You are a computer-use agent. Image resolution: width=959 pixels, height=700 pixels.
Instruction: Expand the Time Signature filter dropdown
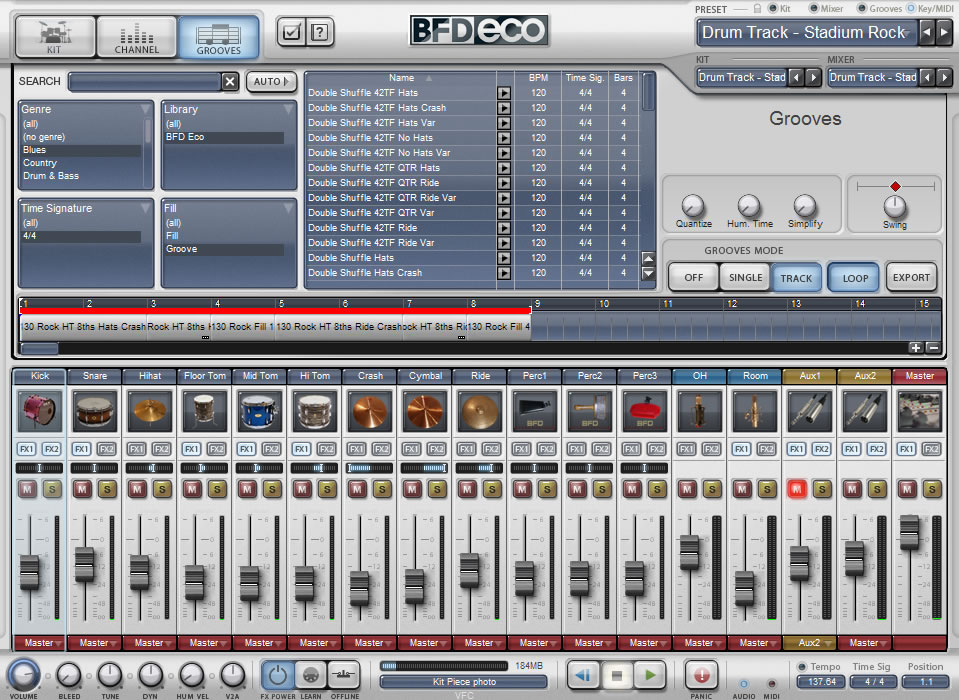[x=145, y=208]
